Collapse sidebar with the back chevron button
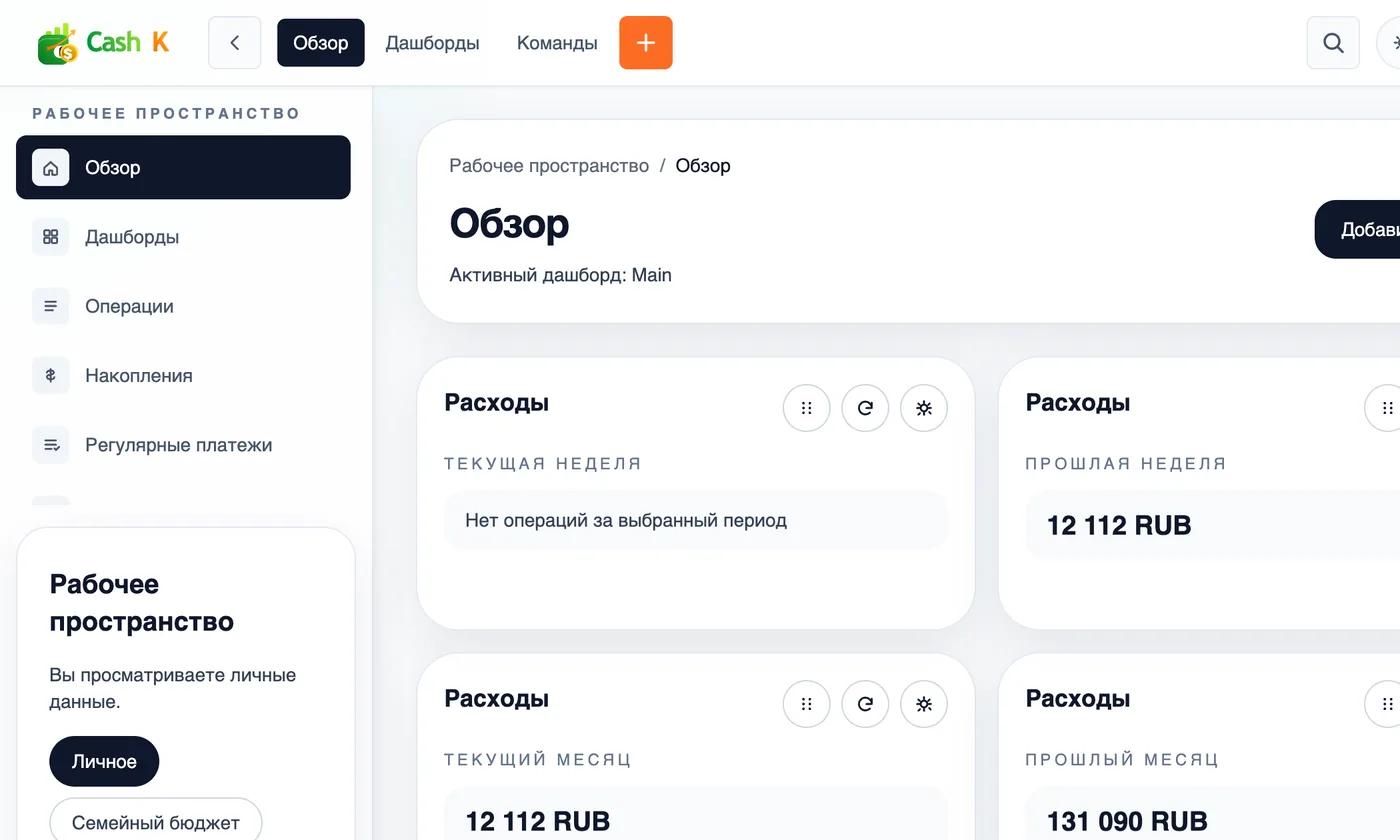 point(235,43)
